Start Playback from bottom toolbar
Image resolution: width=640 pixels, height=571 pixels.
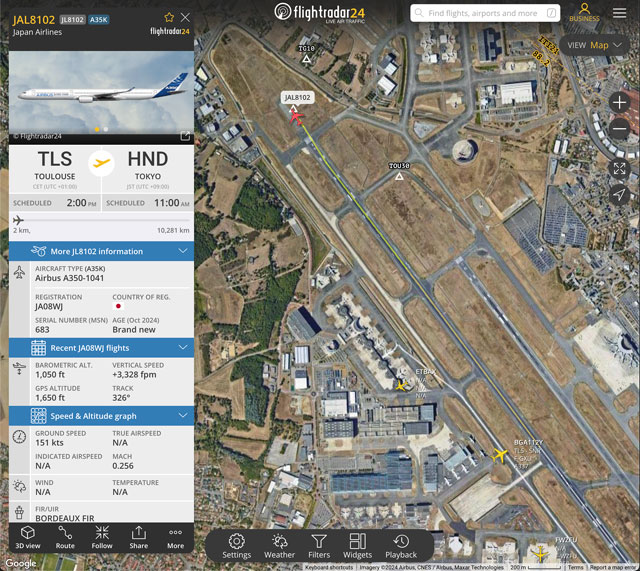[401, 546]
